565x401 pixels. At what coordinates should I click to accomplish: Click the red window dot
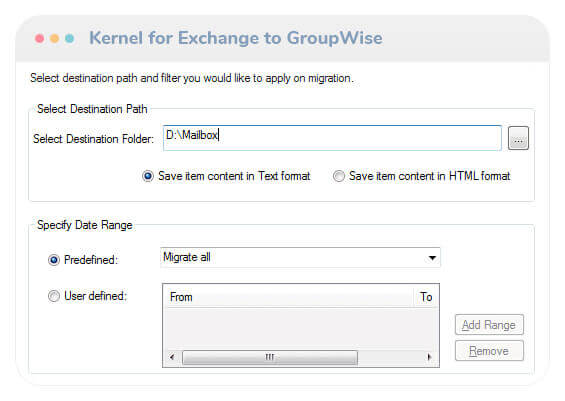pyautogui.click(x=40, y=38)
